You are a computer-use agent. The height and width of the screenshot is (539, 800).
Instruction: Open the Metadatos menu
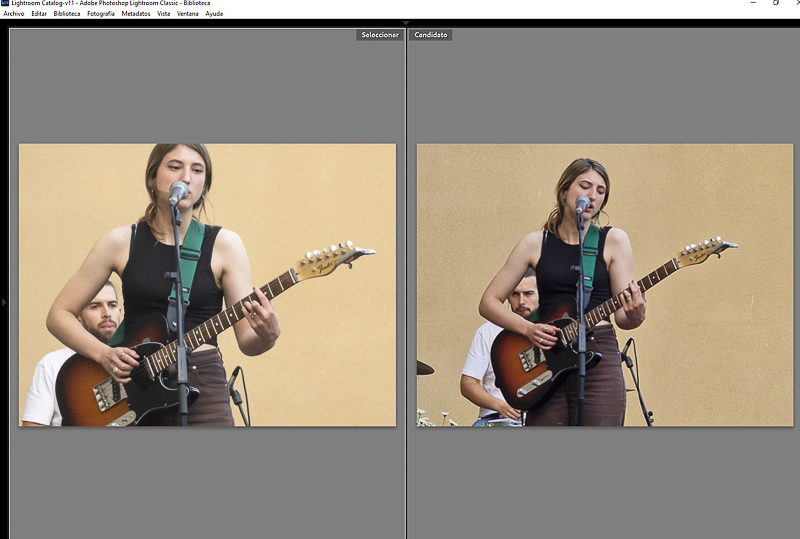pyautogui.click(x=136, y=14)
